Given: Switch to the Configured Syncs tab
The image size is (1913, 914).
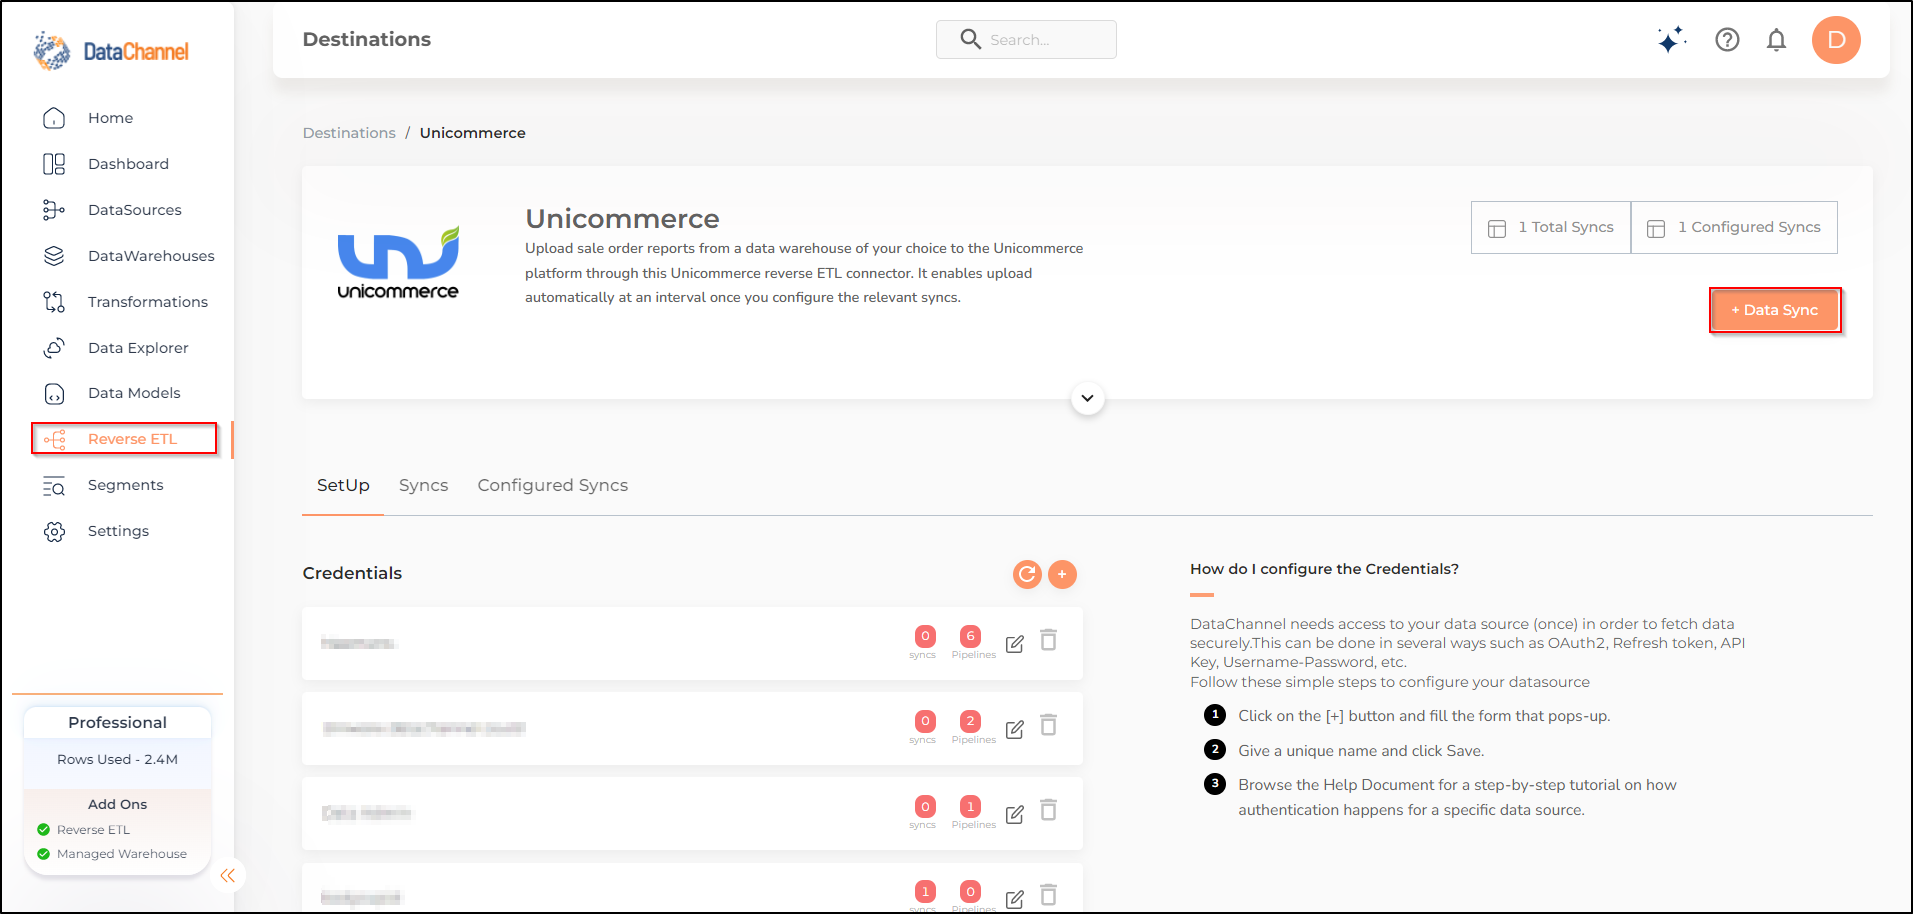Looking at the screenshot, I should pos(552,485).
